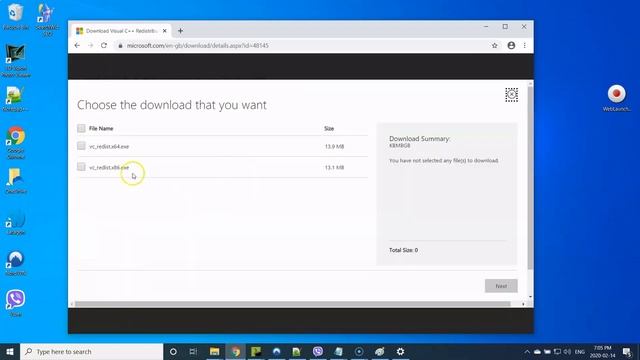Toggle the File Name select-all checkbox

pos(81,128)
